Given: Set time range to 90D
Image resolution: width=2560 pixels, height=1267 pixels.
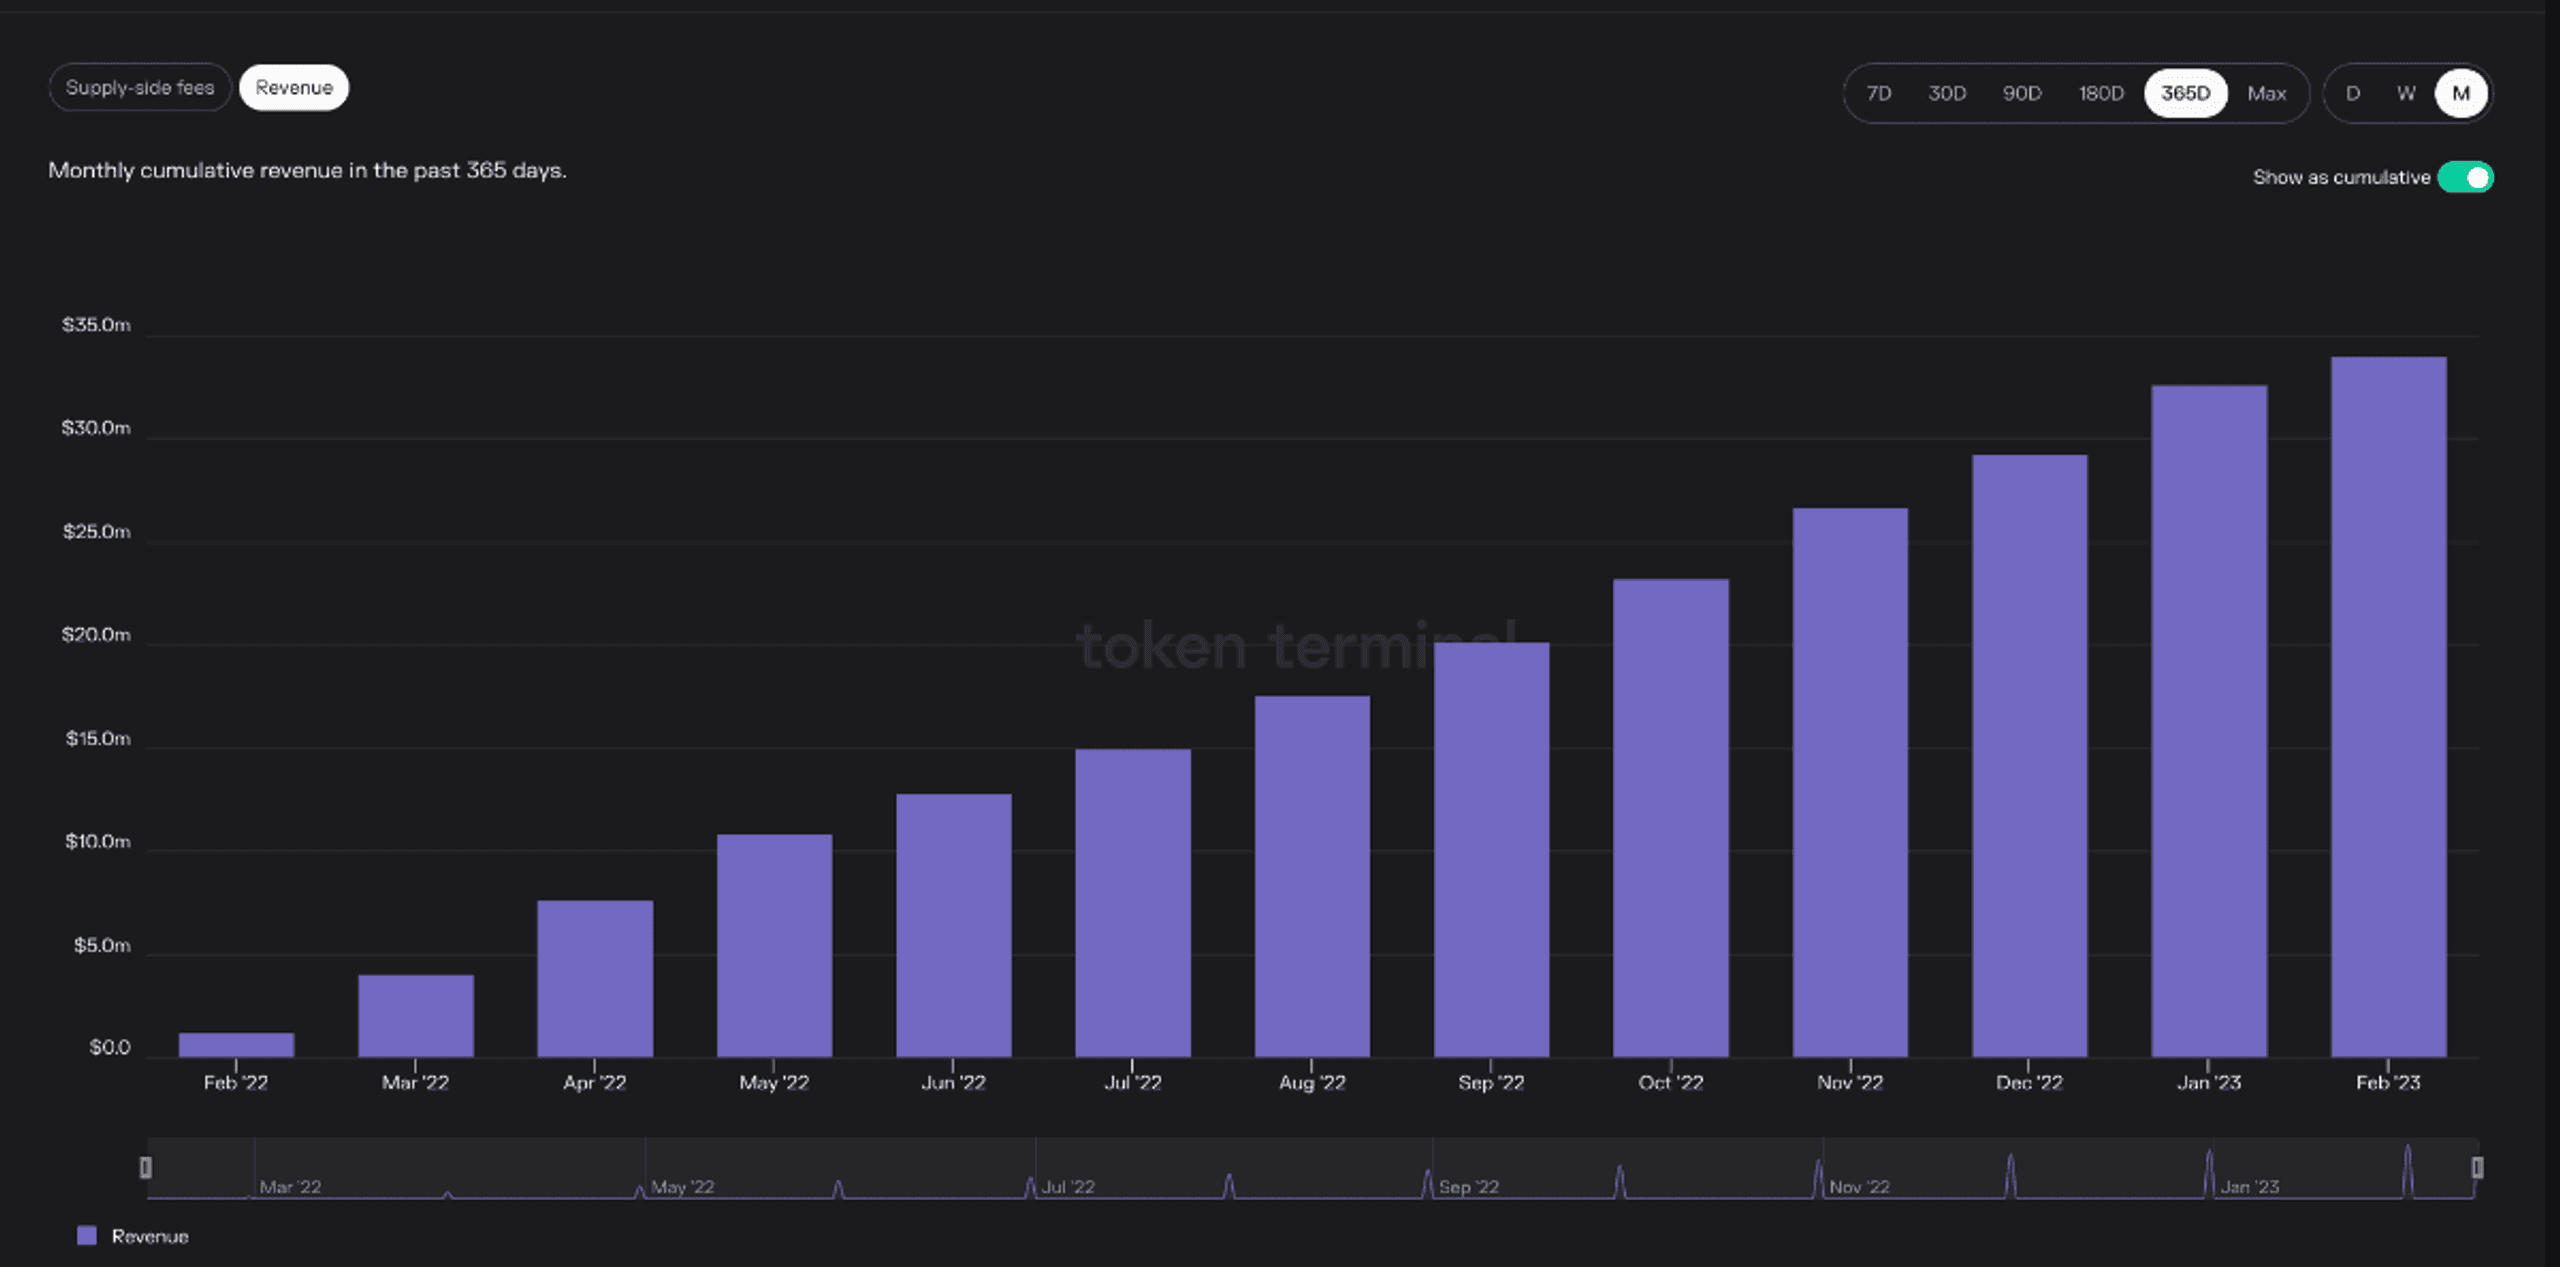Looking at the screenshot, I should [2021, 94].
